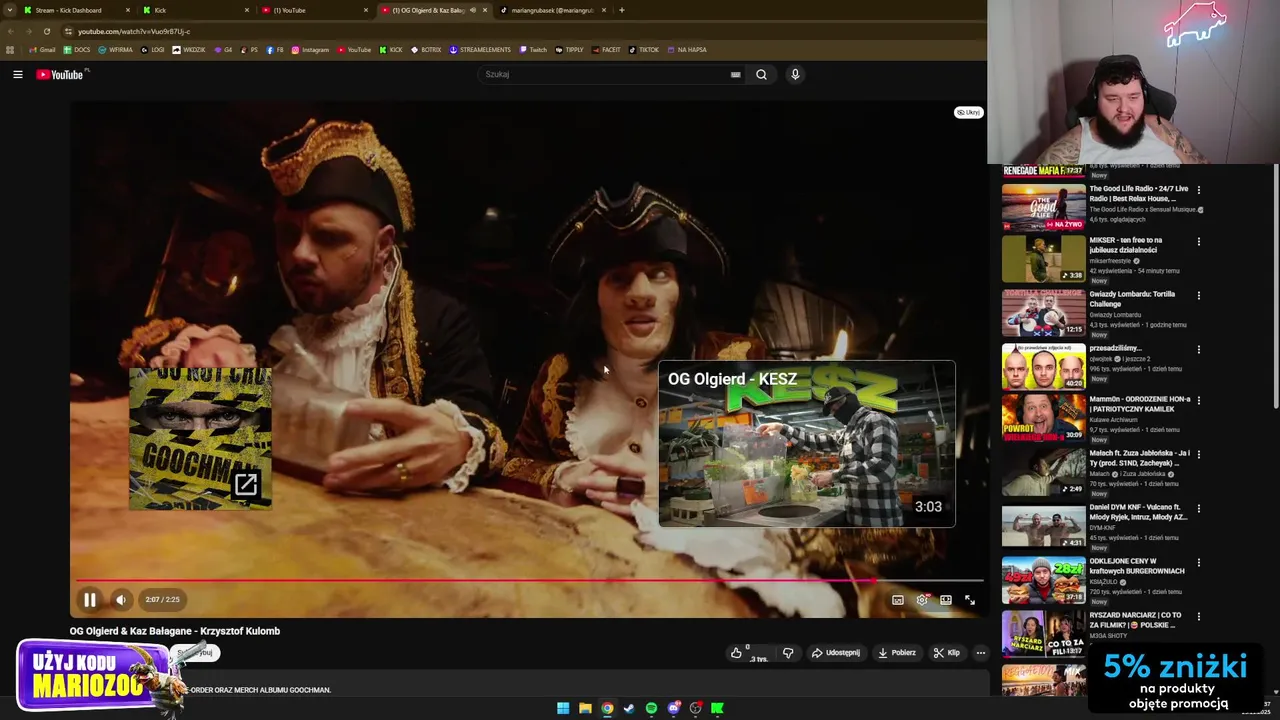Open Chrome apps grid in bookmarks bar
Screen dimensions: 1280x720
10,50
